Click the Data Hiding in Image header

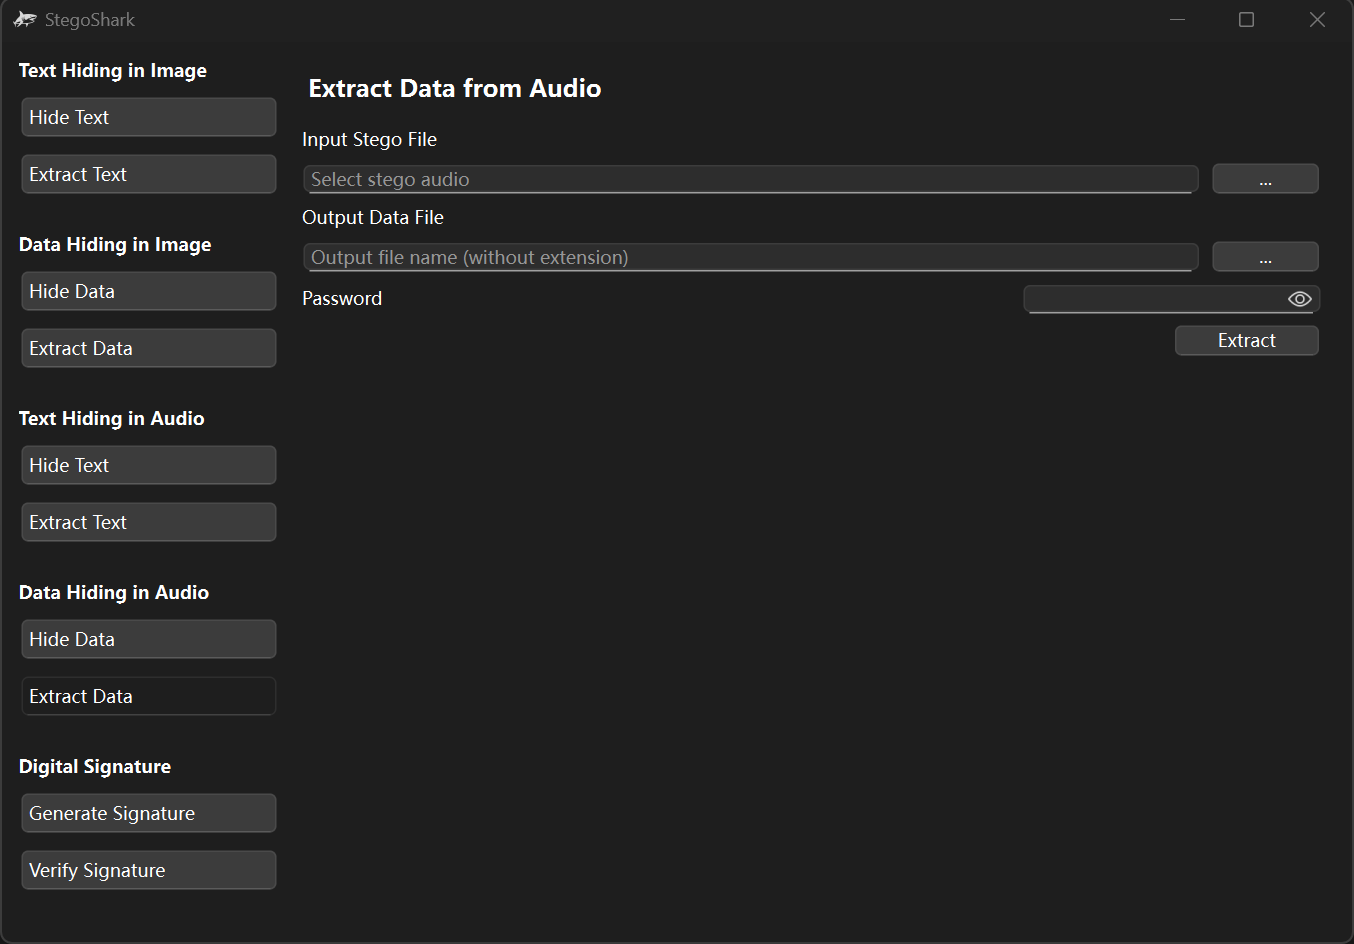[115, 244]
